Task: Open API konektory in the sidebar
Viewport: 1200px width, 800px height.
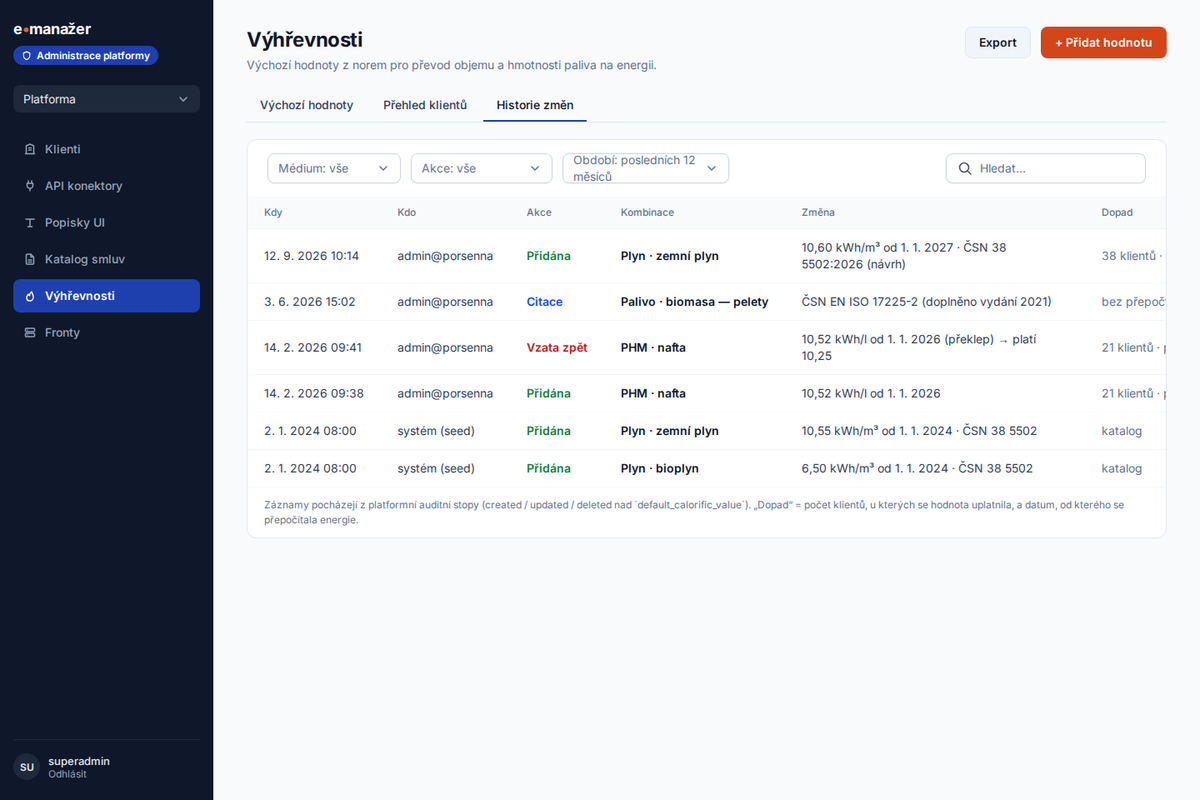Action: (x=106, y=186)
